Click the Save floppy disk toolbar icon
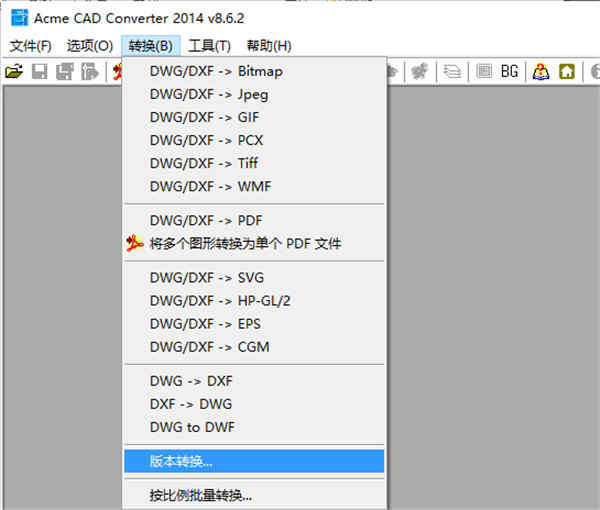 point(39,72)
